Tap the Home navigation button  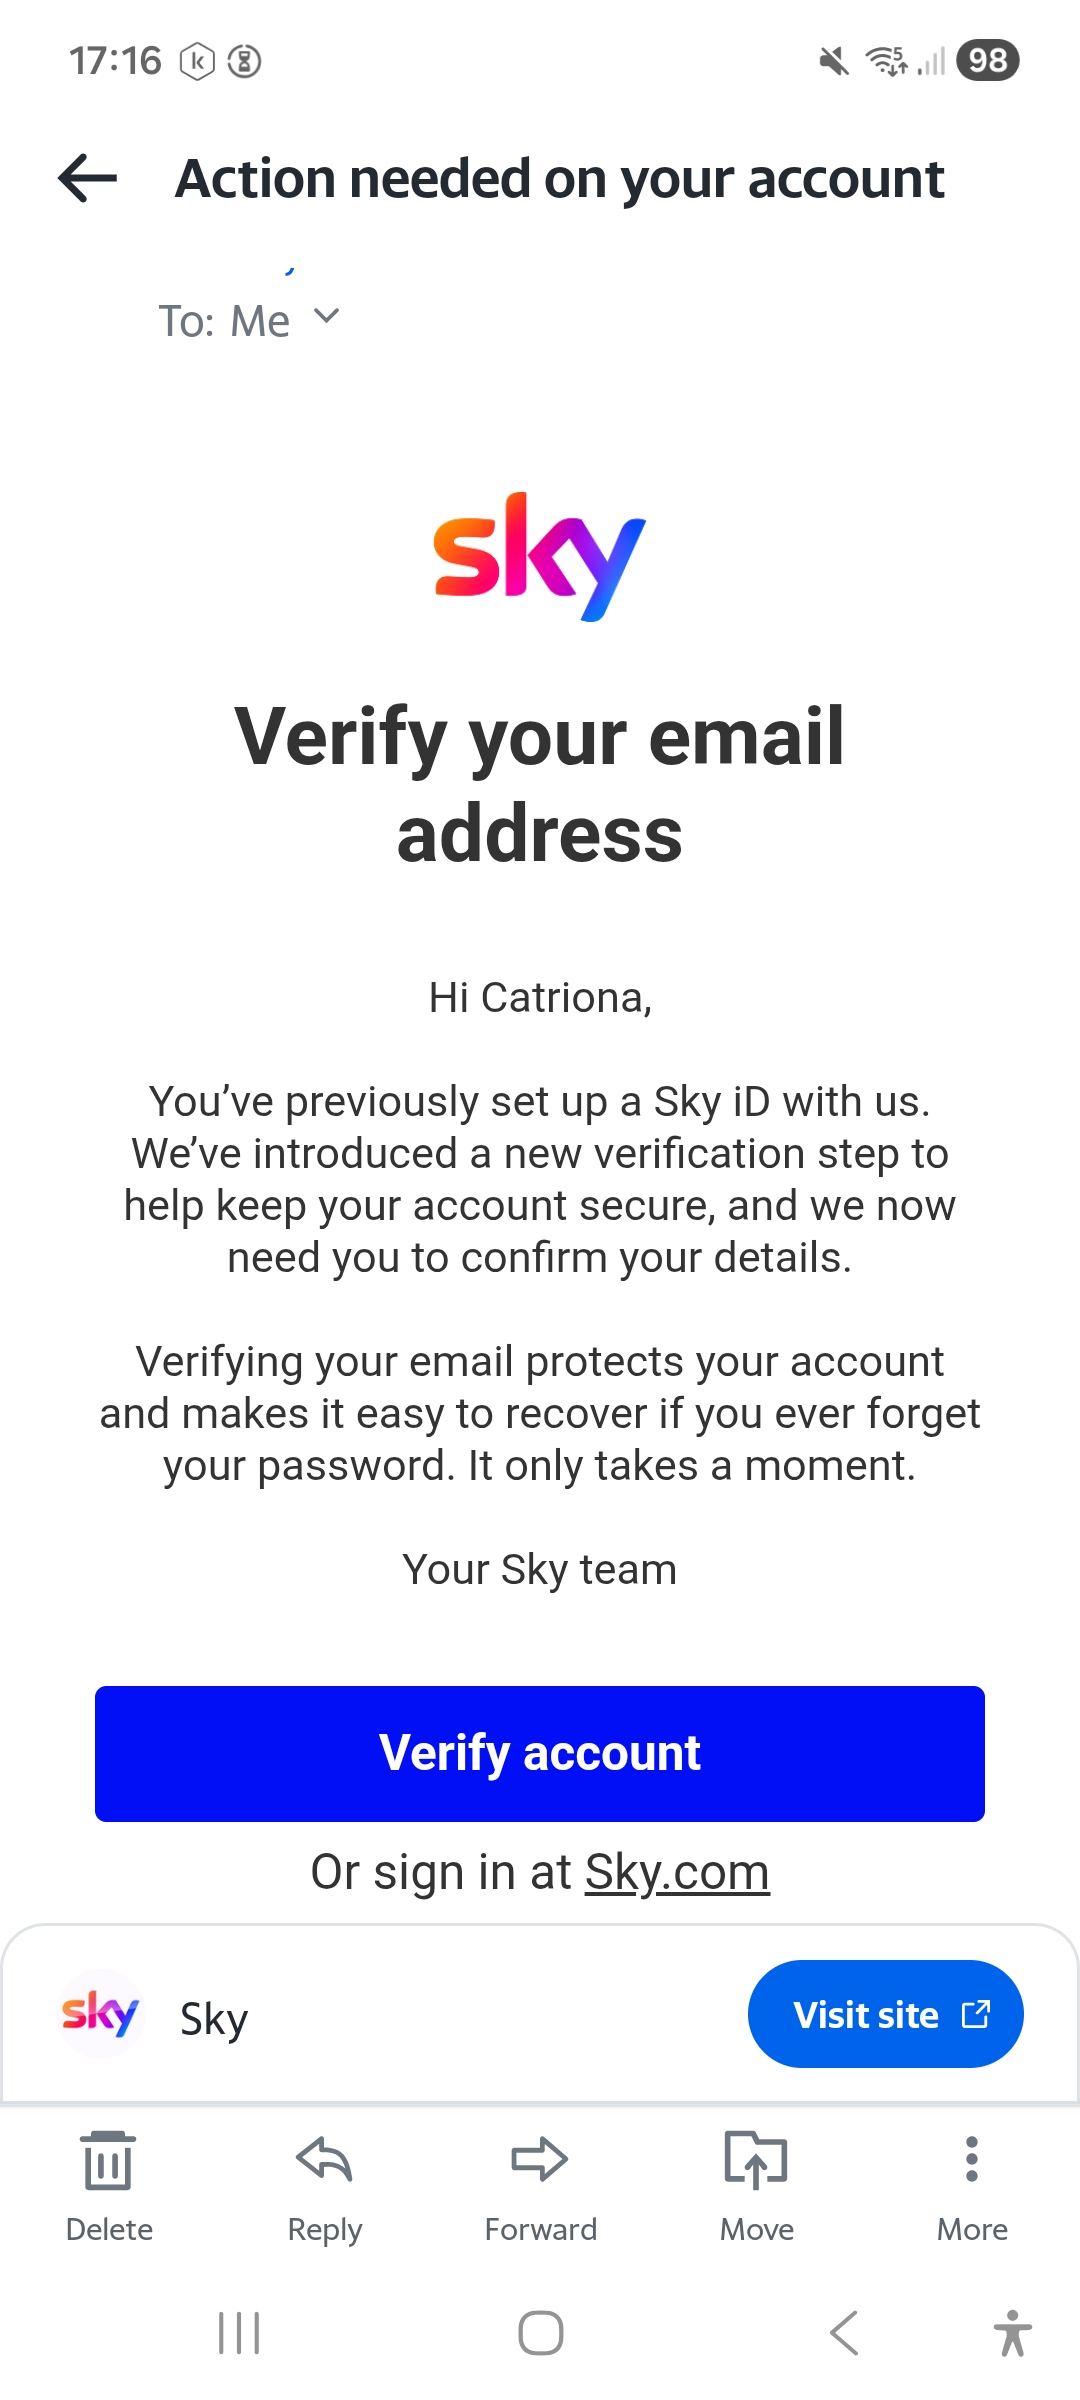pyautogui.click(x=540, y=2333)
